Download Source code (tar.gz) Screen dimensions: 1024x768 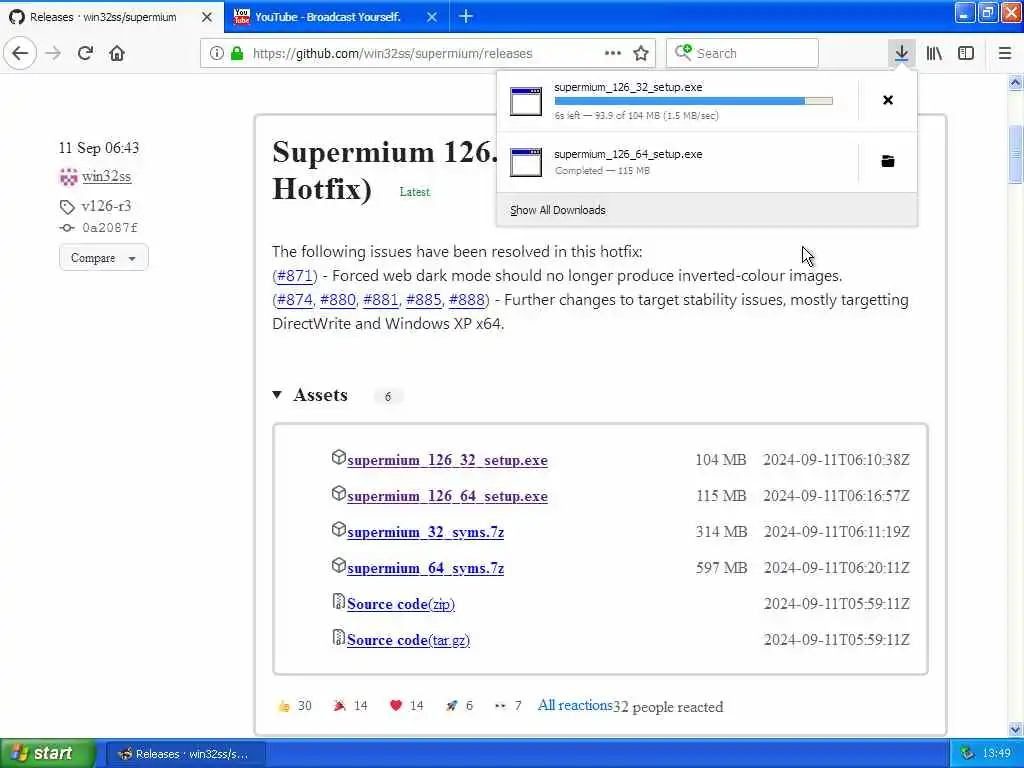tap(408, 640)
